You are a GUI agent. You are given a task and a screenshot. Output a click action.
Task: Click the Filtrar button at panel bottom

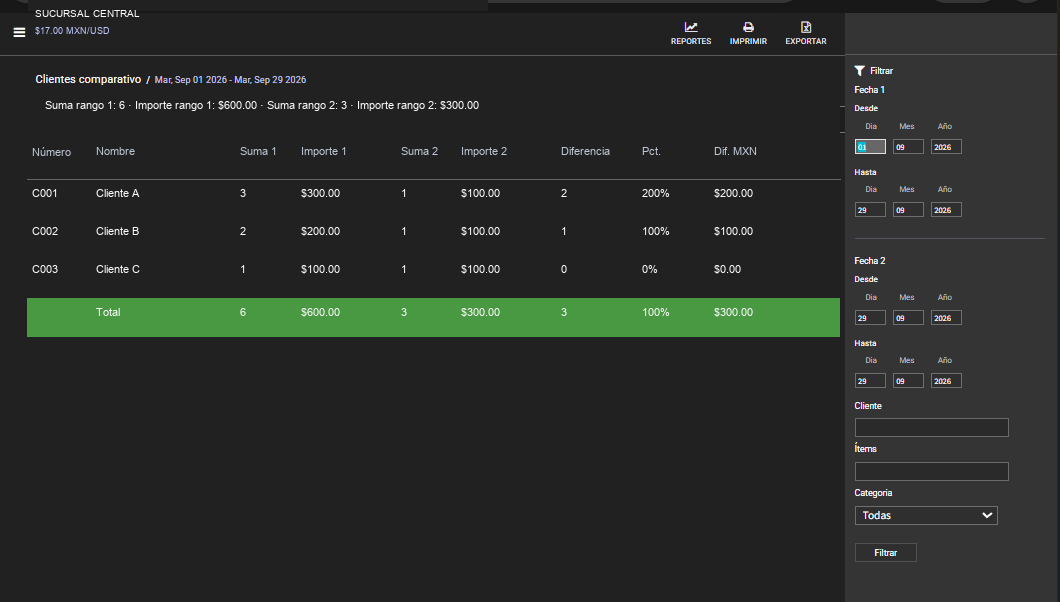coord(886,553)
